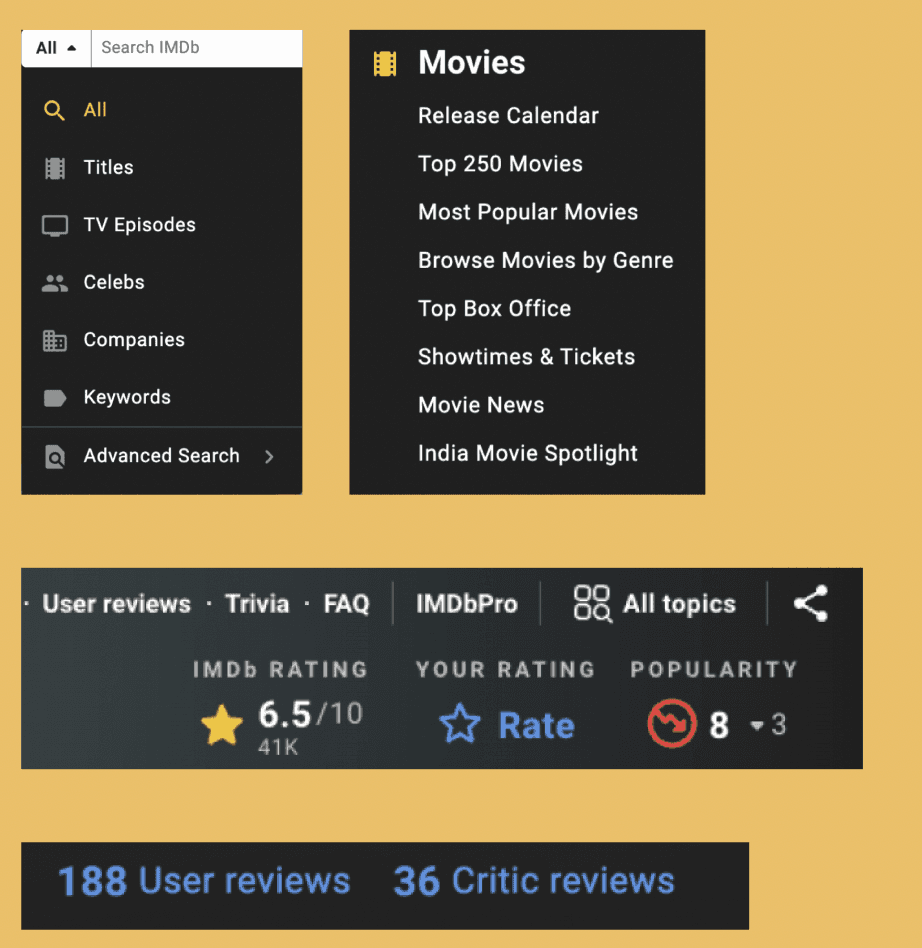Click the tag icon beside Keywords
The width and height of the screenshot is (922, 948).
click(54, 398)
